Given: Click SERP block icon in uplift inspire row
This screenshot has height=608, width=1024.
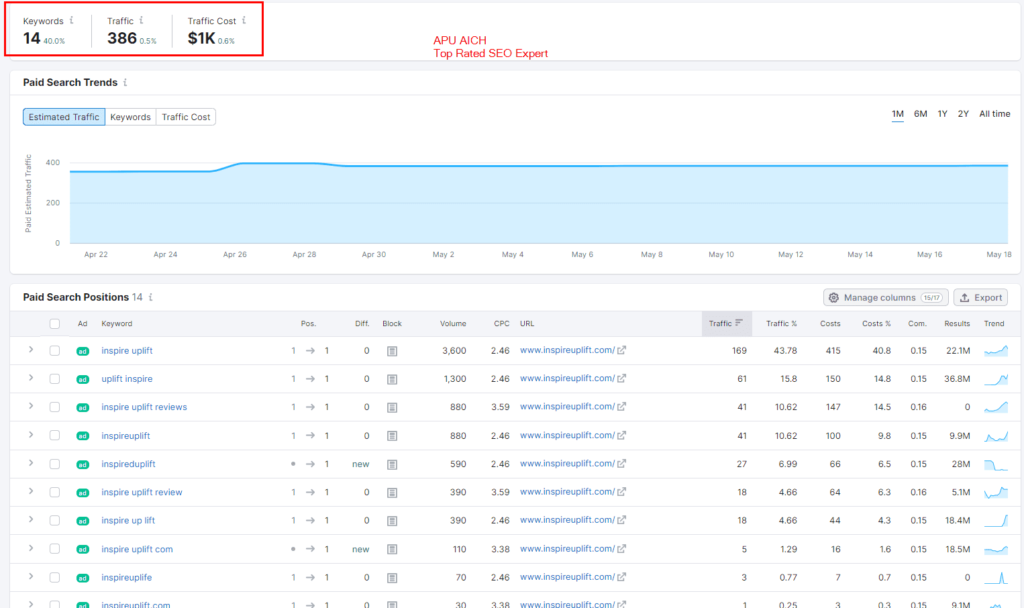Looking at the screenshot, I should point(392,379).
